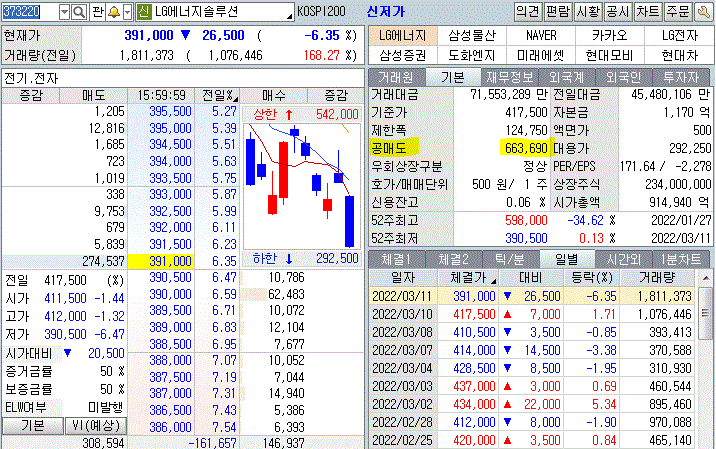Click the 관 interest-list button

click(98, 12)
